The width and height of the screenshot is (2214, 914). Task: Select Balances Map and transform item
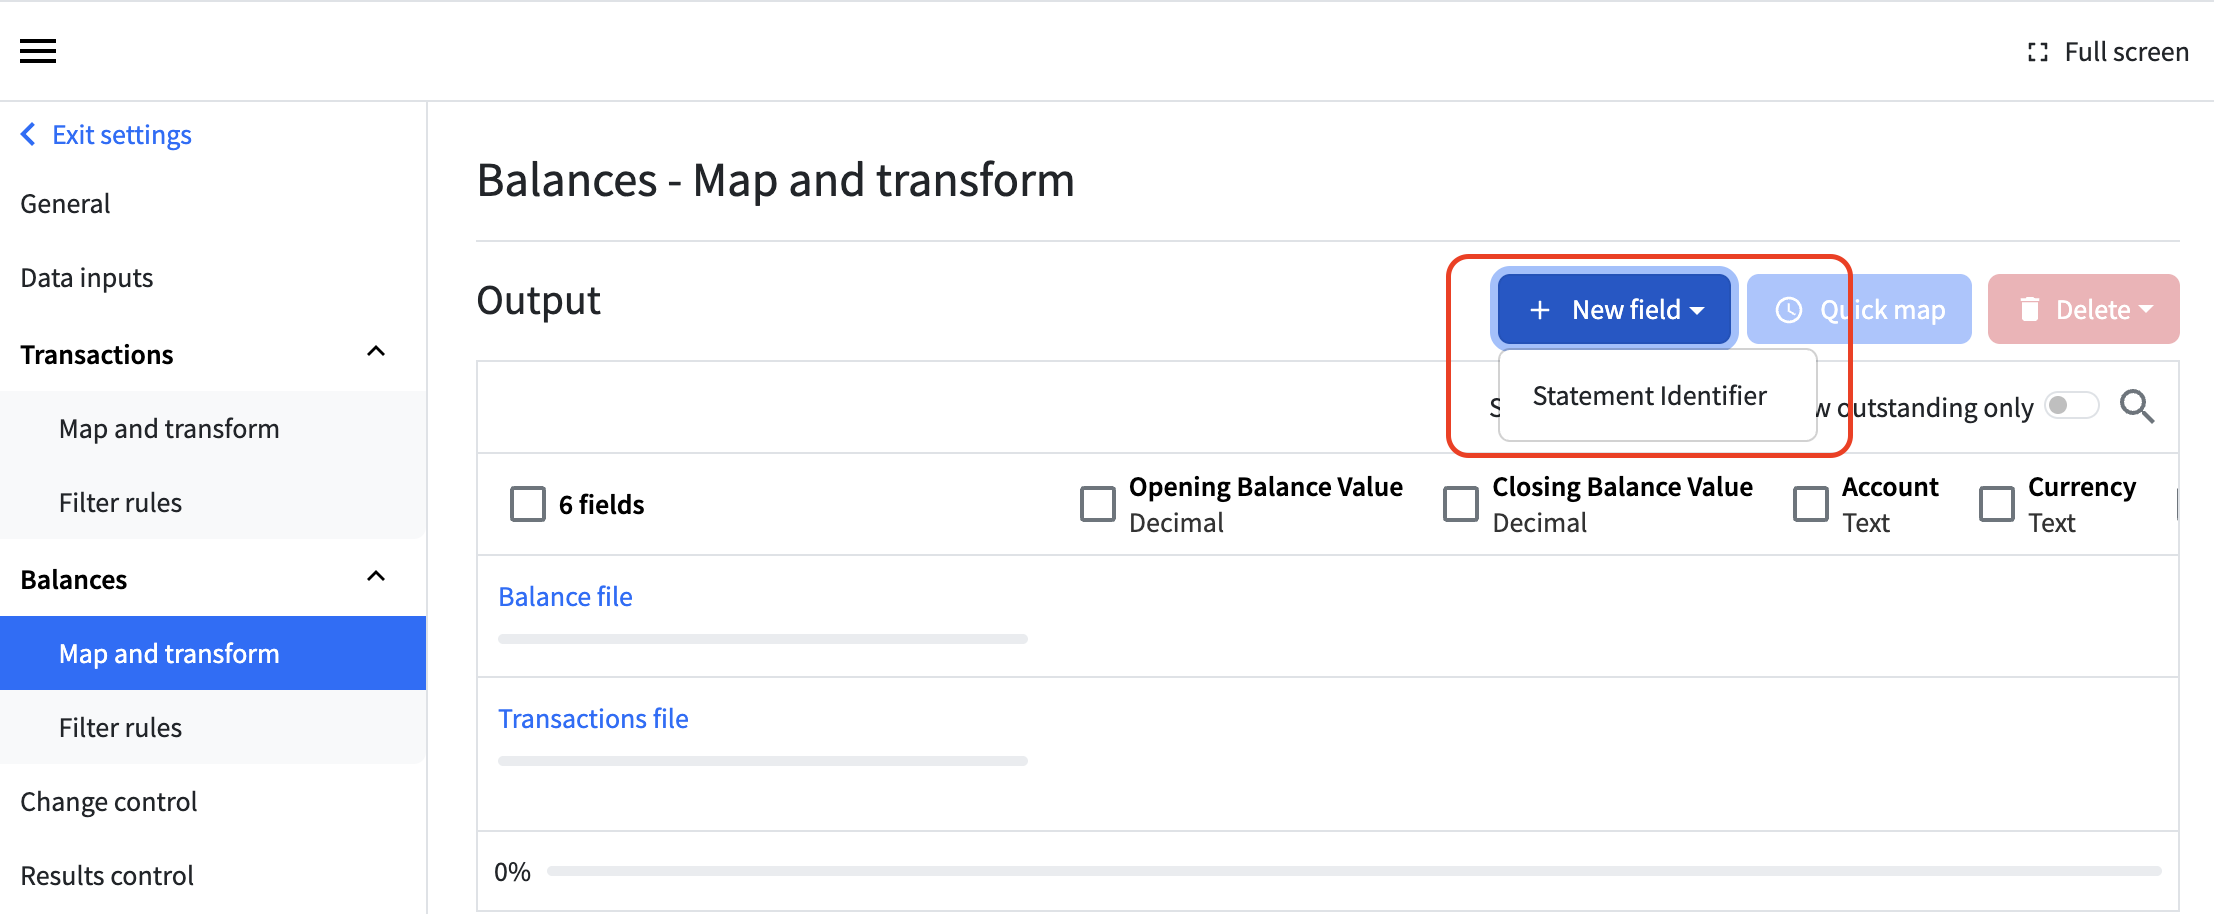(x=213, y=653)
